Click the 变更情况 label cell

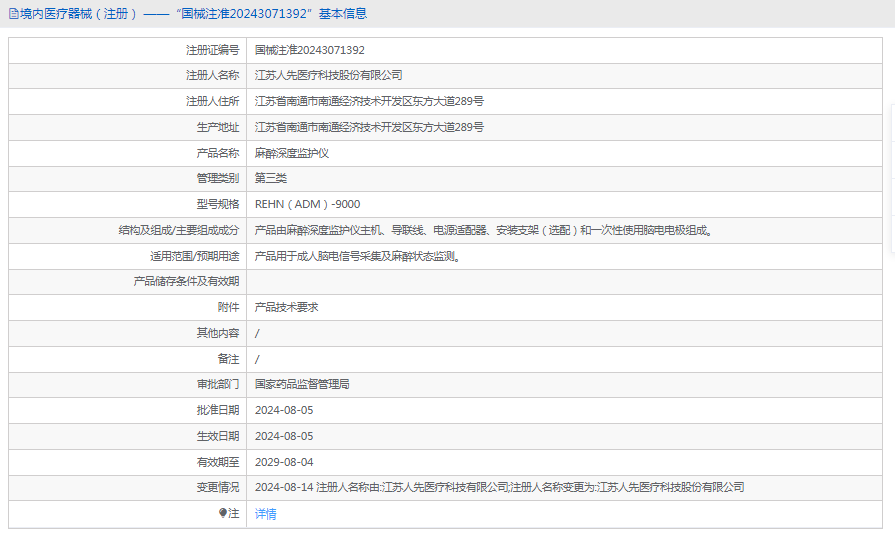pos(127,488)
